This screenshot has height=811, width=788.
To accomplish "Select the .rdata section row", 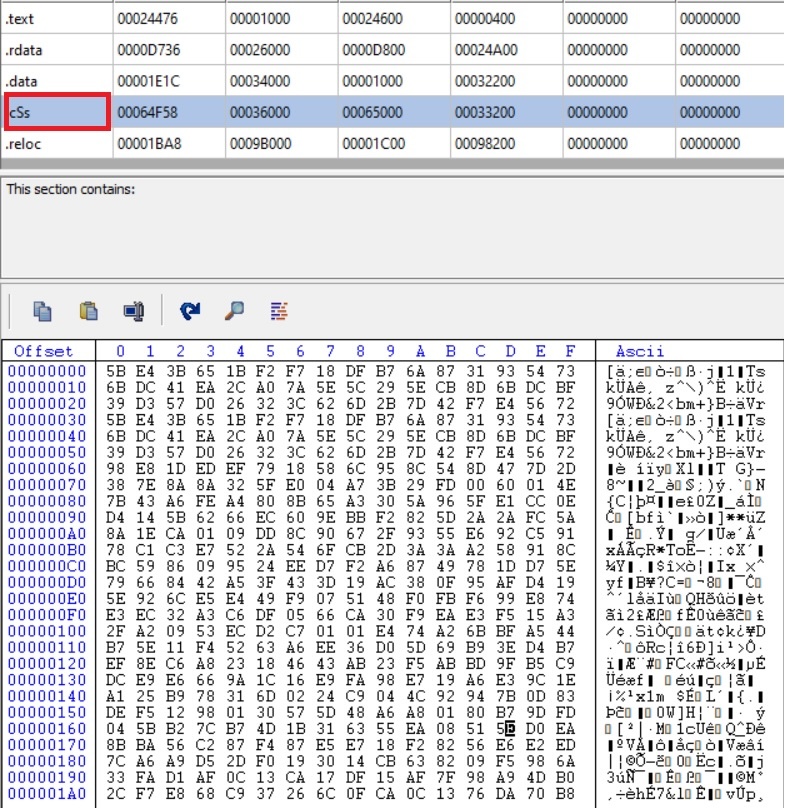I will [55, 49].
